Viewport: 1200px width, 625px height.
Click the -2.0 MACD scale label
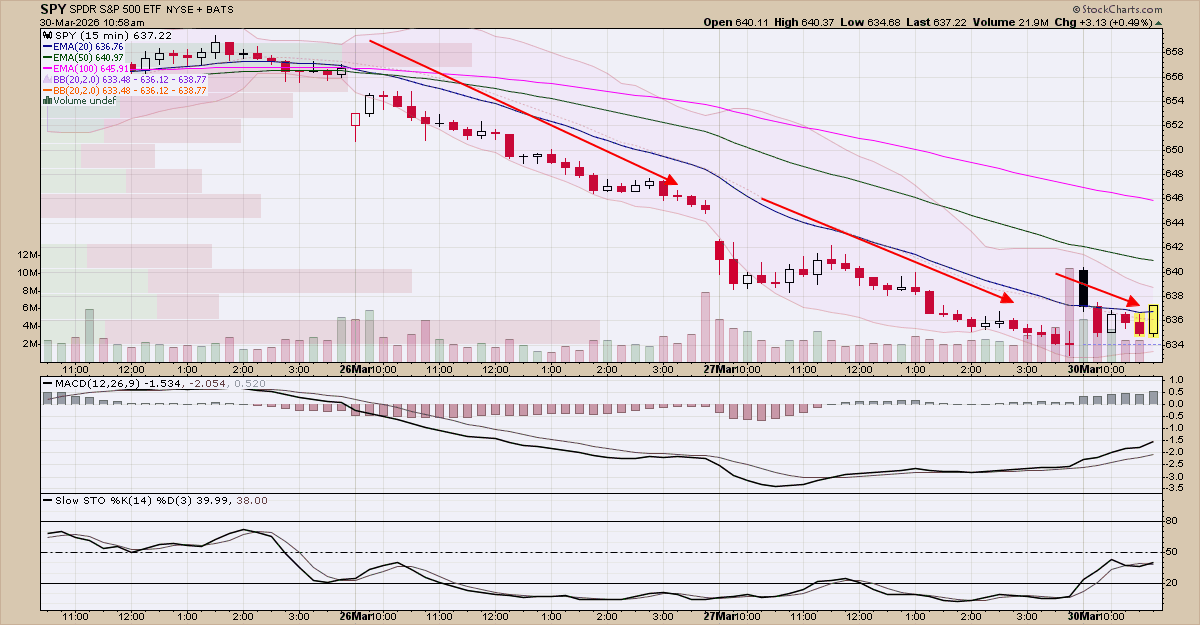1173,452
